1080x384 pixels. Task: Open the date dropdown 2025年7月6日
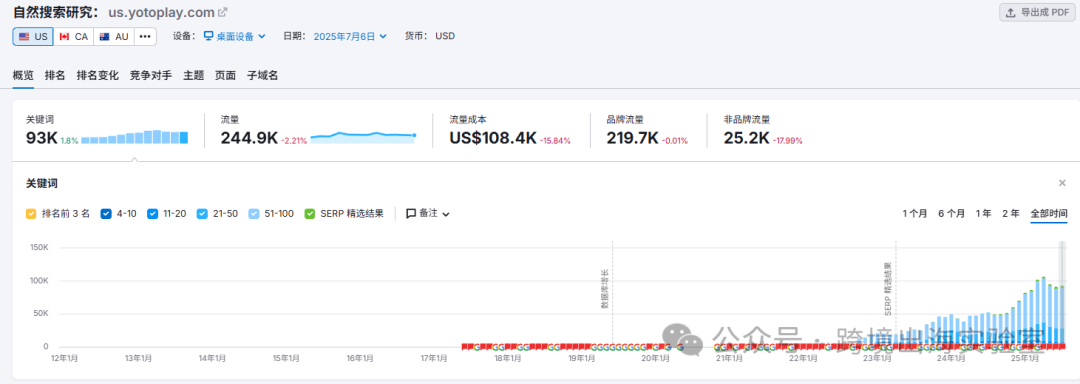(x=350, y=36)
